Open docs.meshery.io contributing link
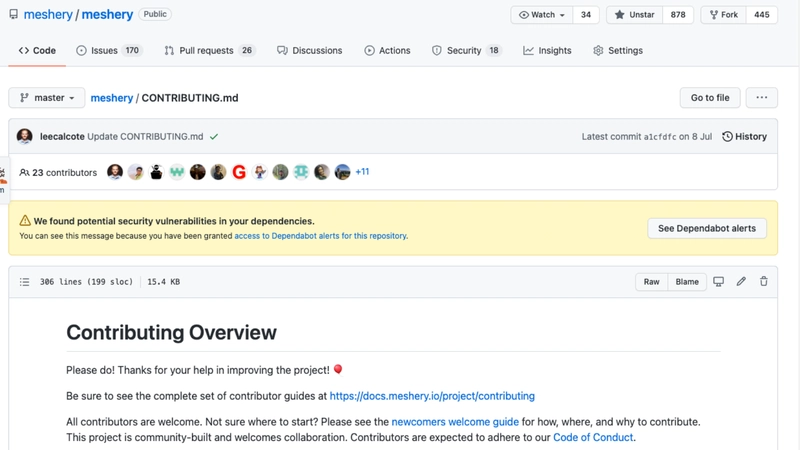Viewport: 800px width, 450px height. click(x=432, y=396)
